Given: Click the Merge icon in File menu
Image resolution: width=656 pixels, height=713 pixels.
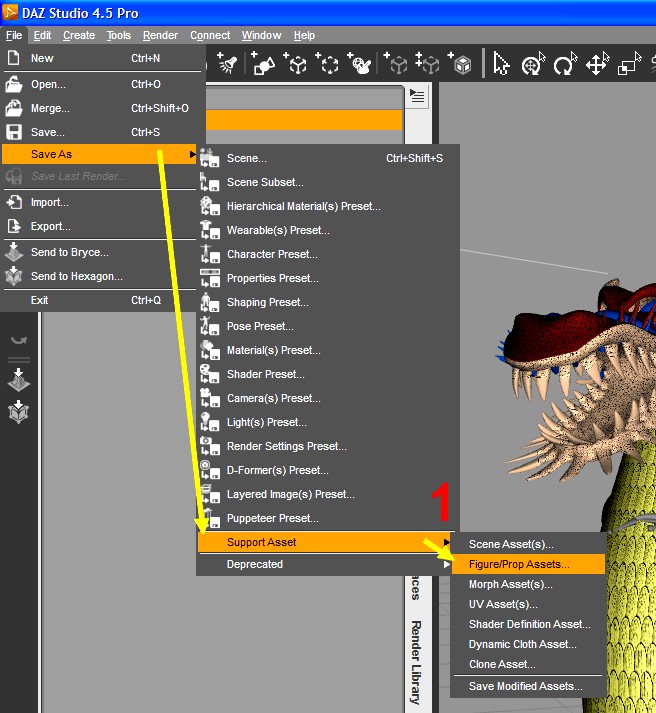Looking at the screenshot, I should point(14,108).
